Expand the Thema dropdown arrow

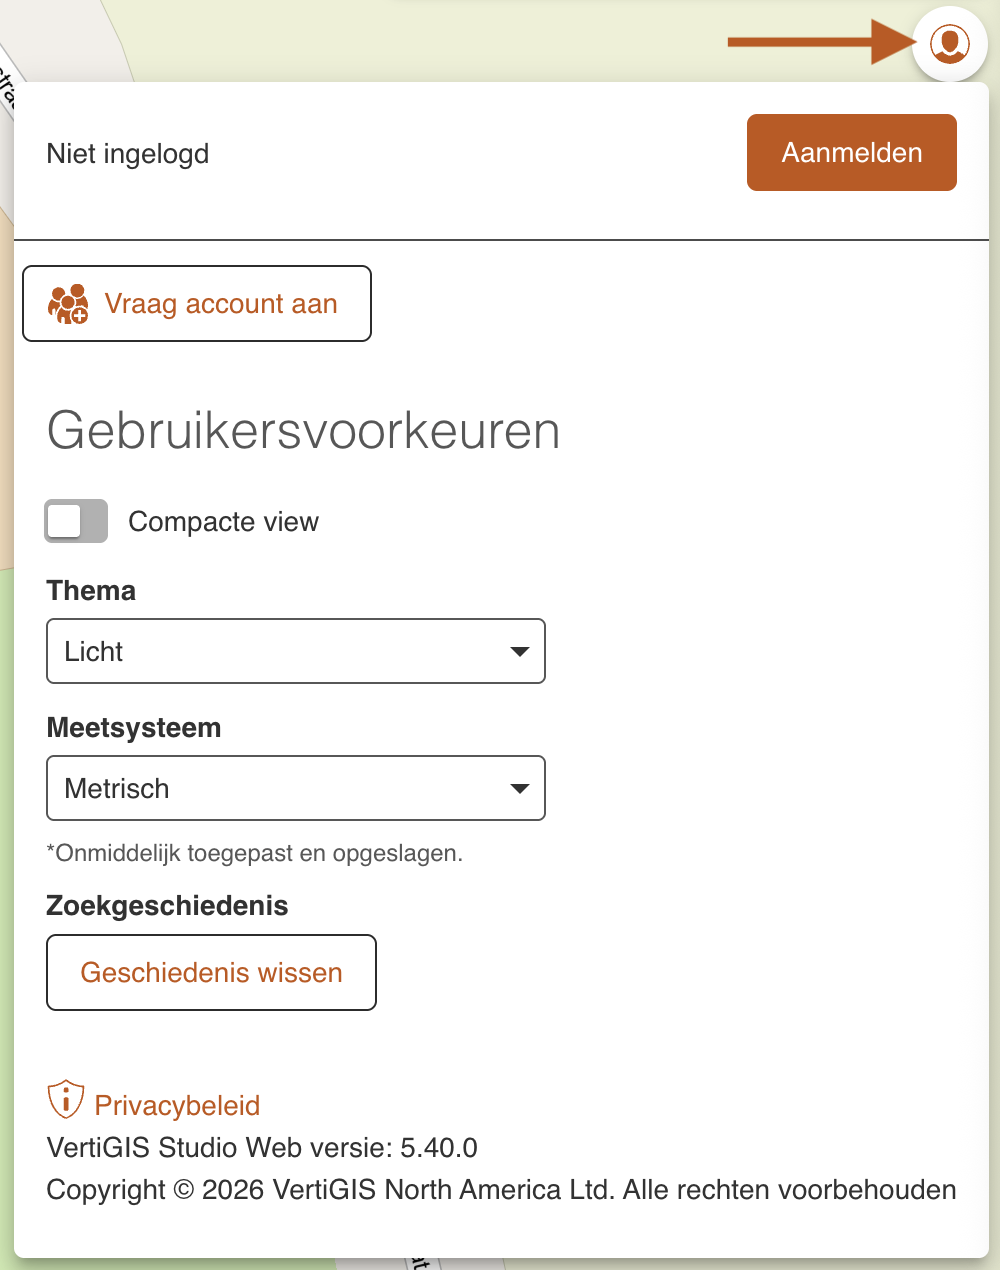(519, 652)
